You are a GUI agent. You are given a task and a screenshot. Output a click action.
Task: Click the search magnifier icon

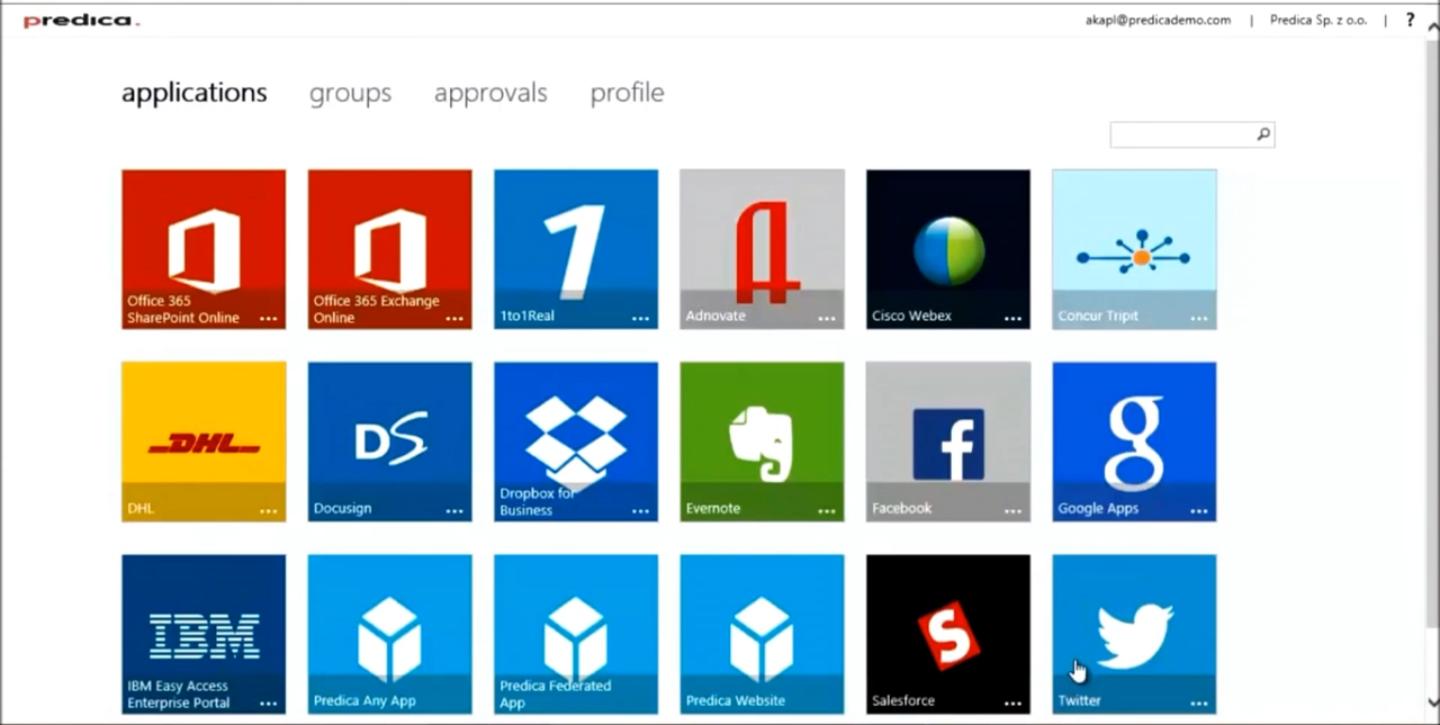point(1263,134)
